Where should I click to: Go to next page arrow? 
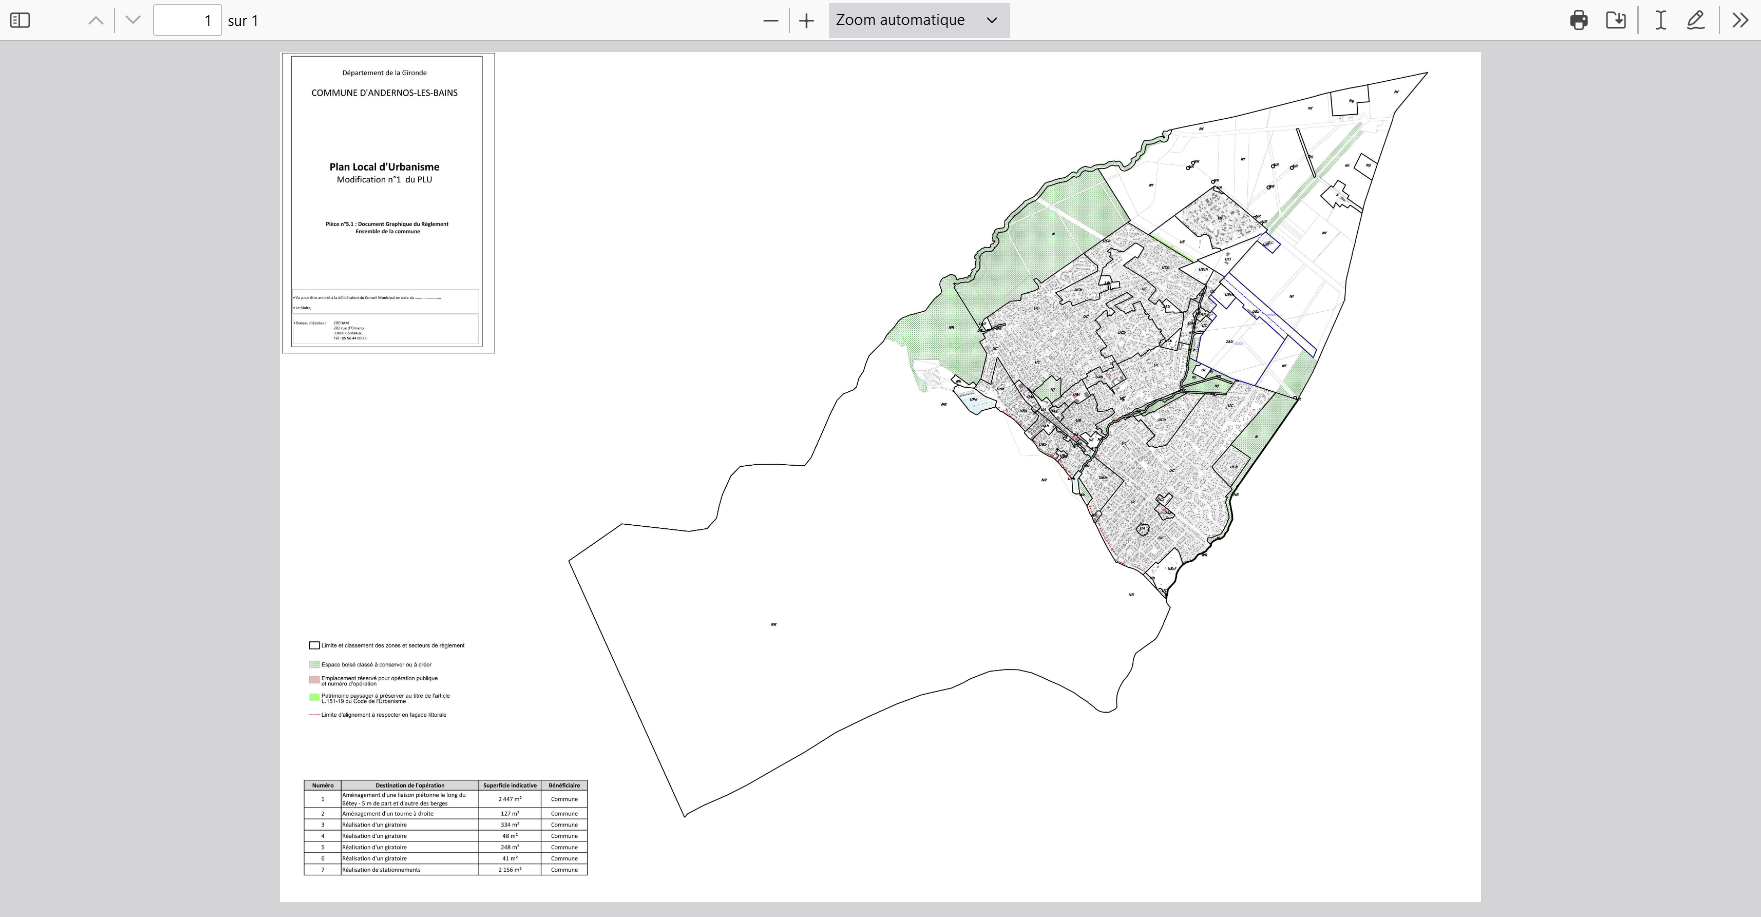click(133, 20)
